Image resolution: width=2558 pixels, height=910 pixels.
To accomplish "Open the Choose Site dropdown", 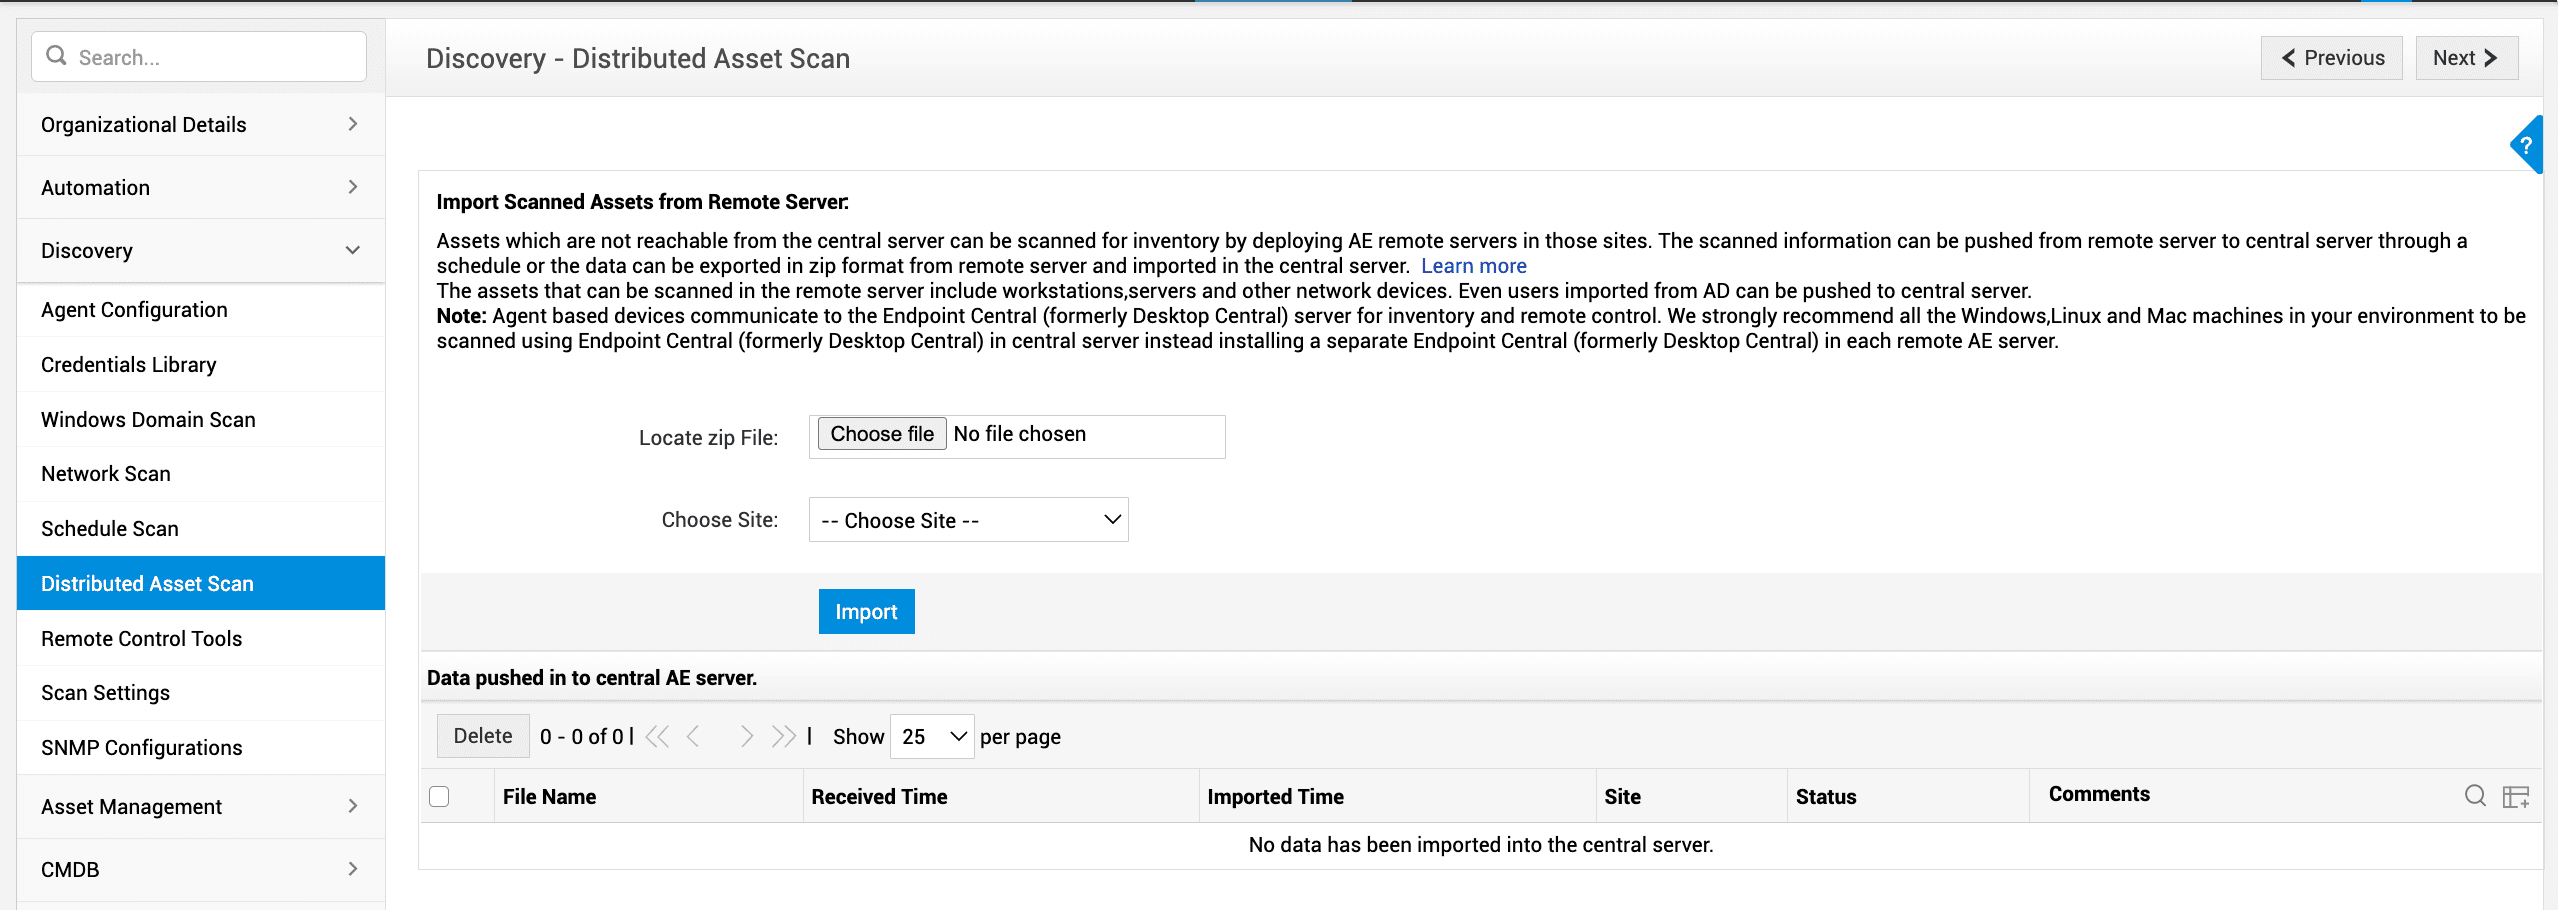I will tap(968, 520).
